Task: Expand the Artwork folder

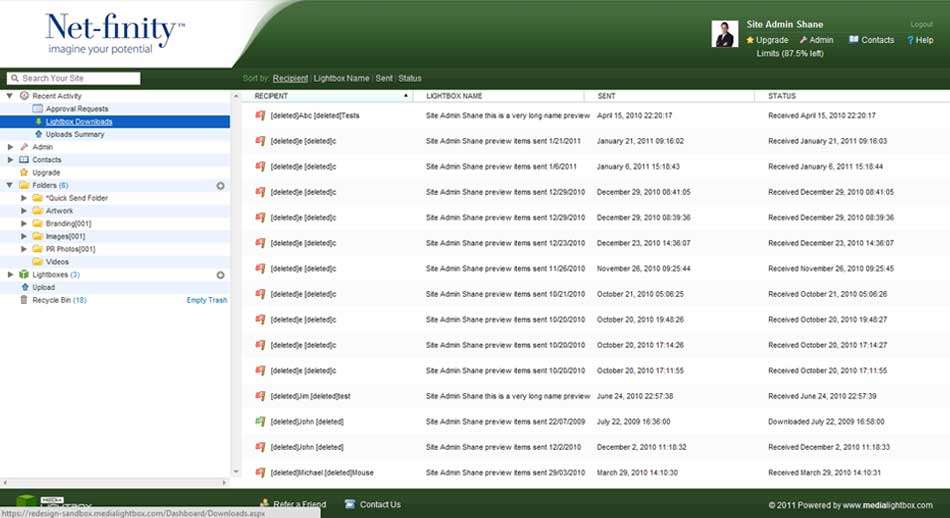Action: [24, 211]
